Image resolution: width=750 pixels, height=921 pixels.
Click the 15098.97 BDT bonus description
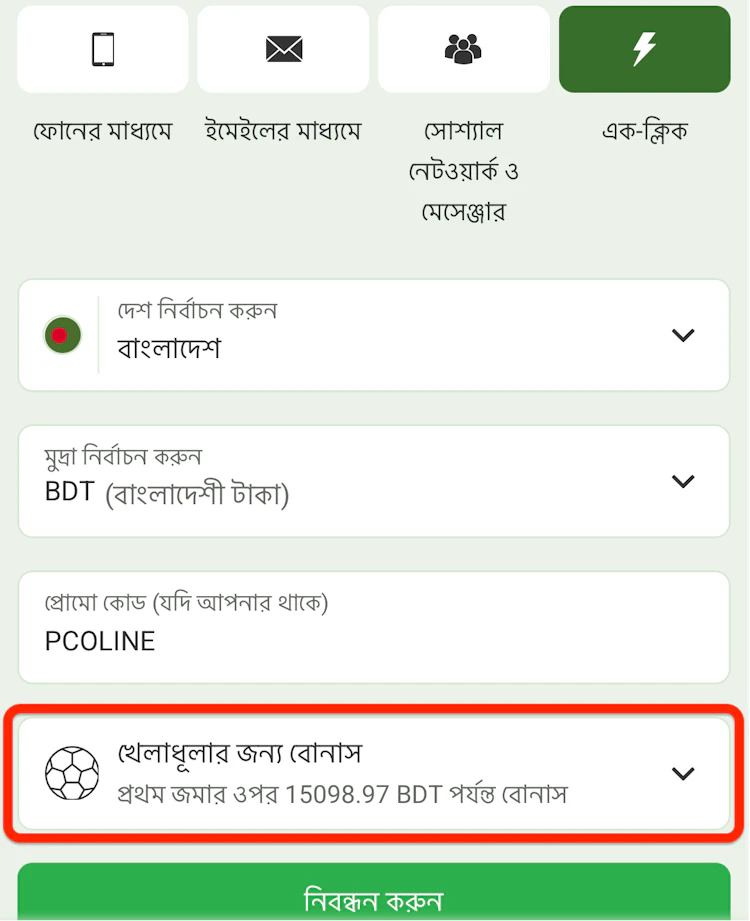342,795
